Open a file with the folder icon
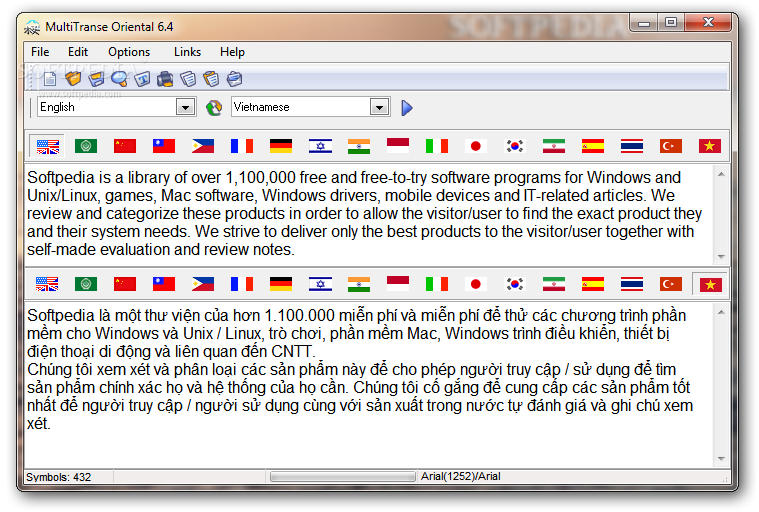The width and height of the screenshot is (759, 512). [x=73, y=78]
